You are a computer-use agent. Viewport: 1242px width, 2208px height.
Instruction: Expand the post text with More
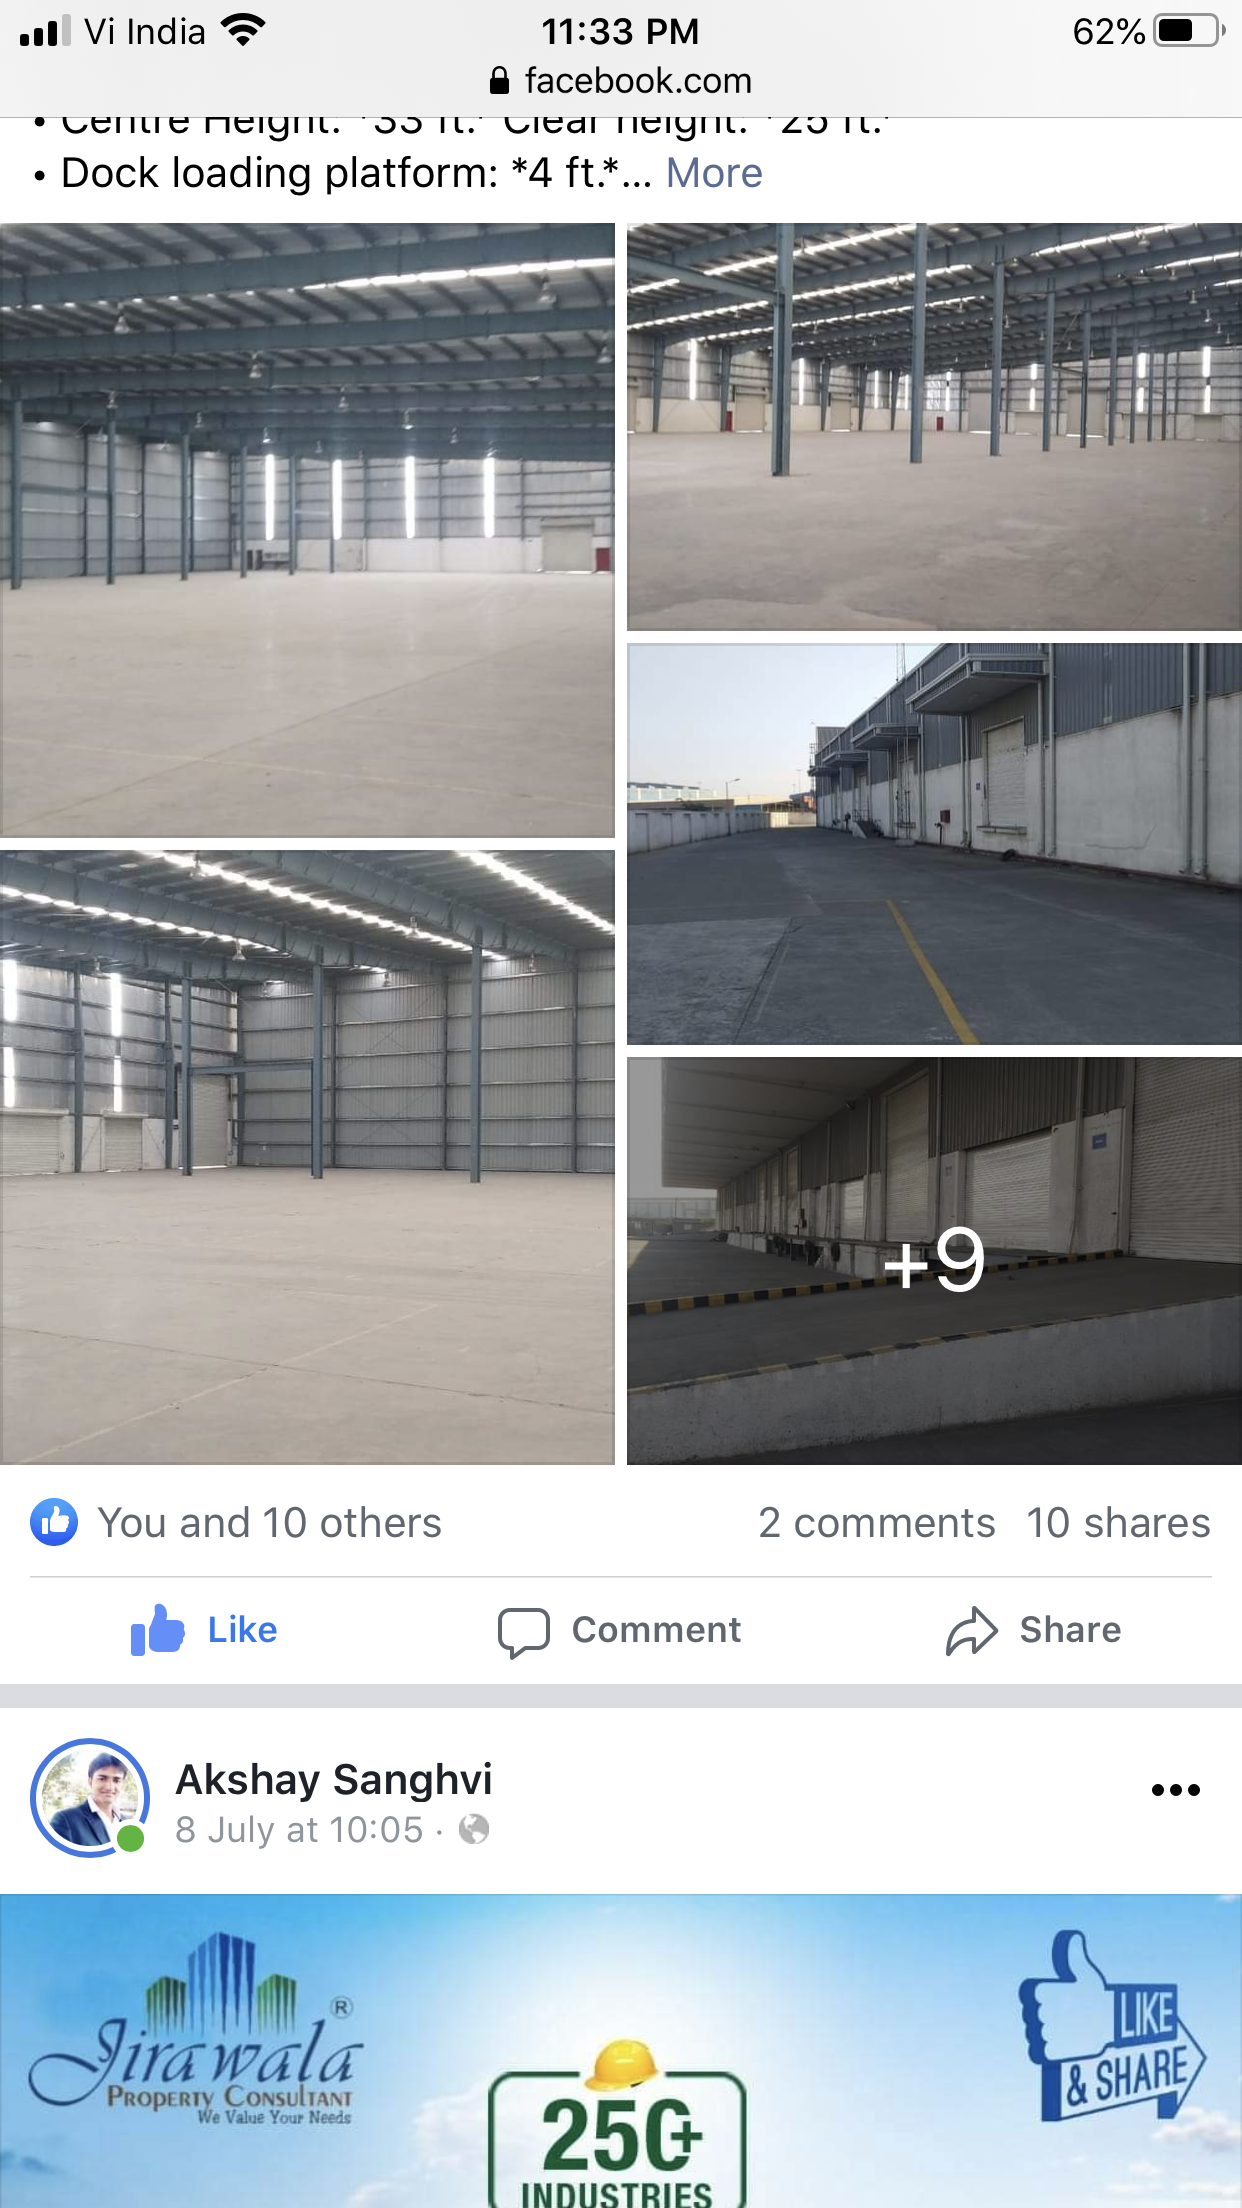click(714, 173)
